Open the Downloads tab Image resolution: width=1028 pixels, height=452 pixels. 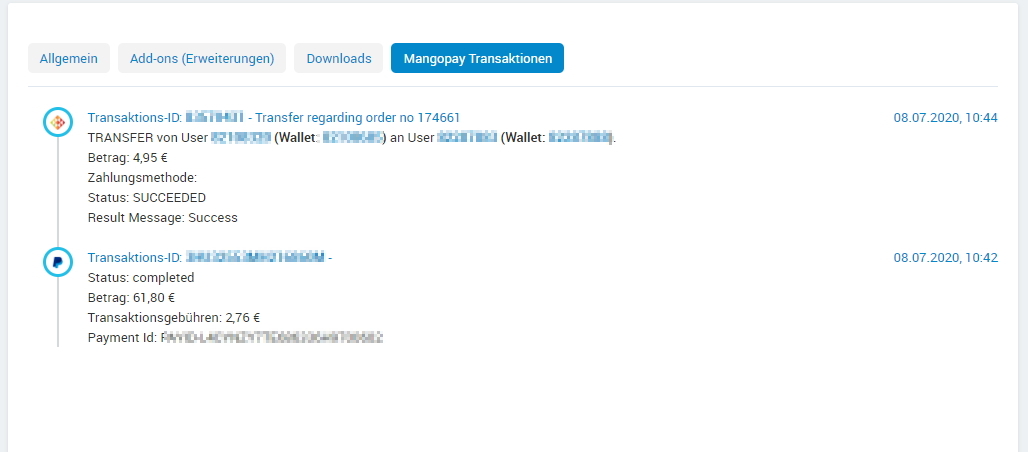tap(339, 58)
